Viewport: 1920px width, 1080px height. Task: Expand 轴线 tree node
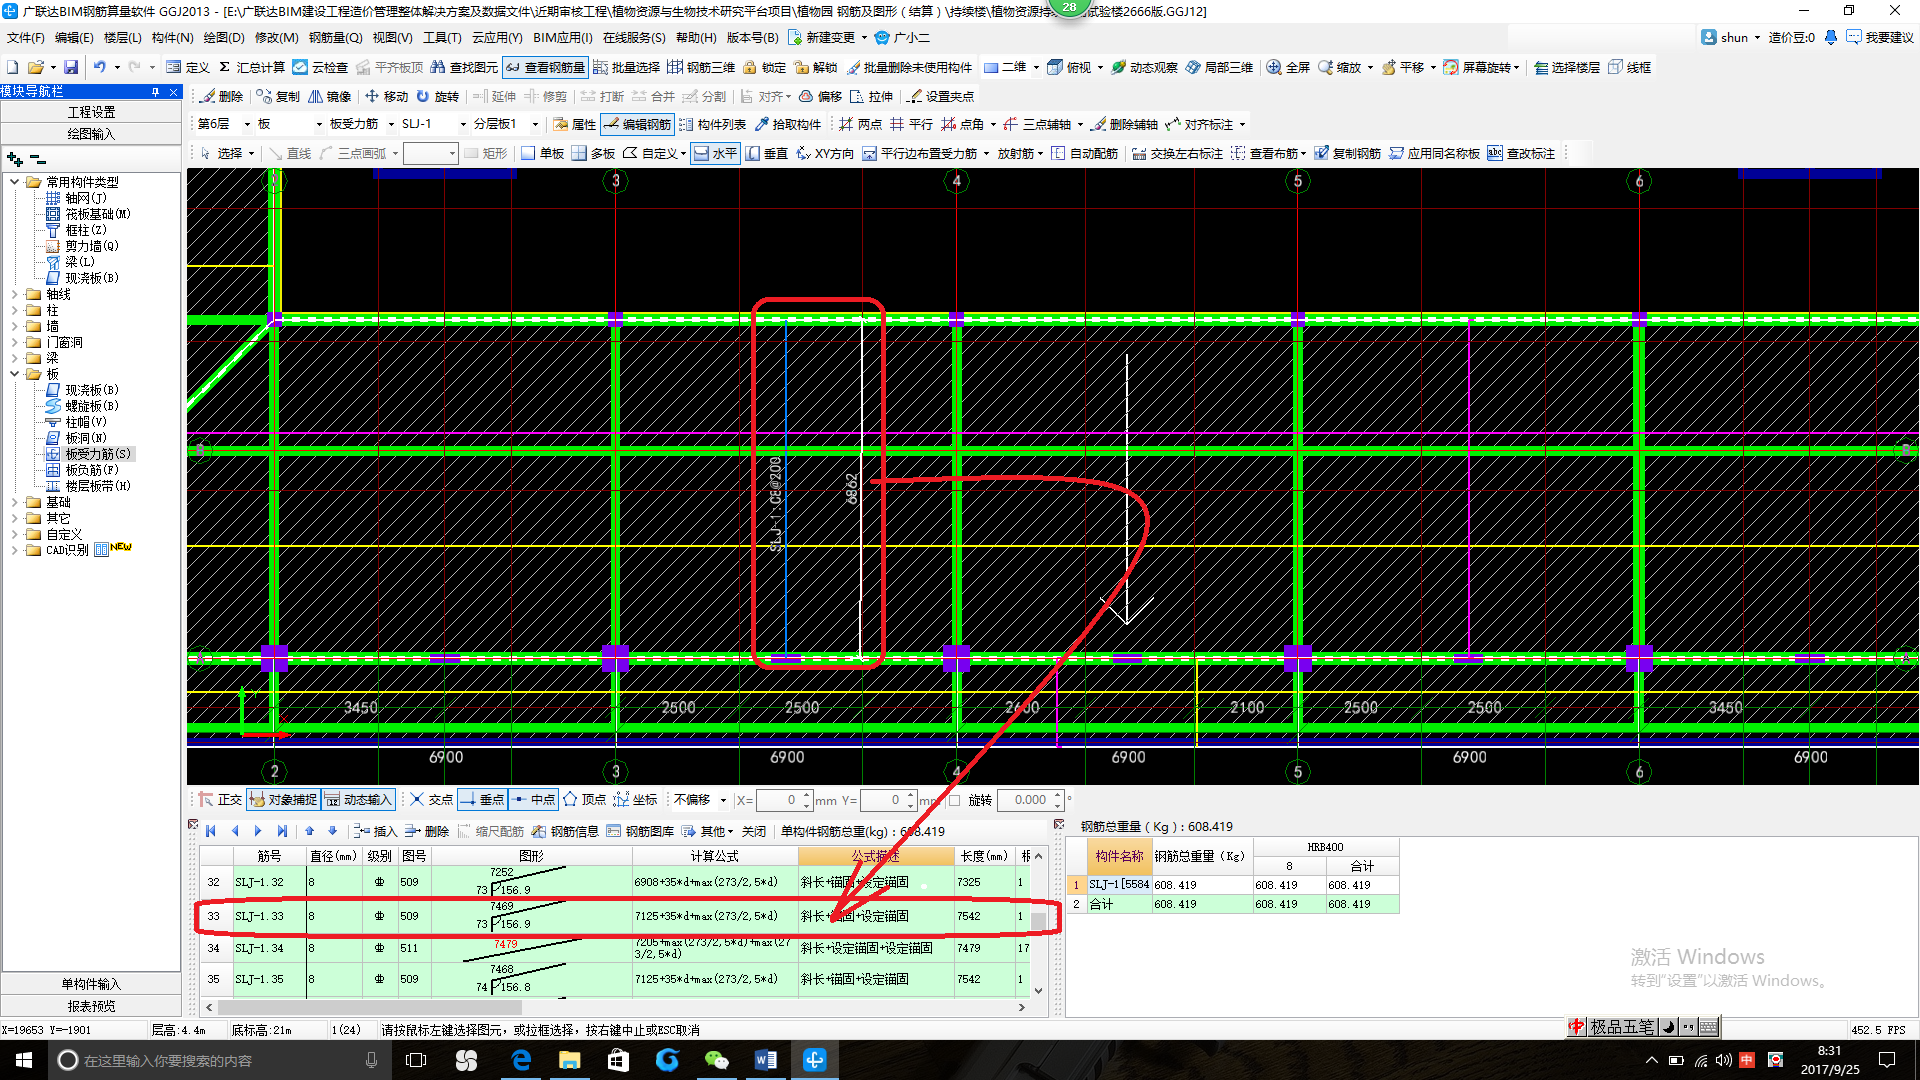click(14, 294)
